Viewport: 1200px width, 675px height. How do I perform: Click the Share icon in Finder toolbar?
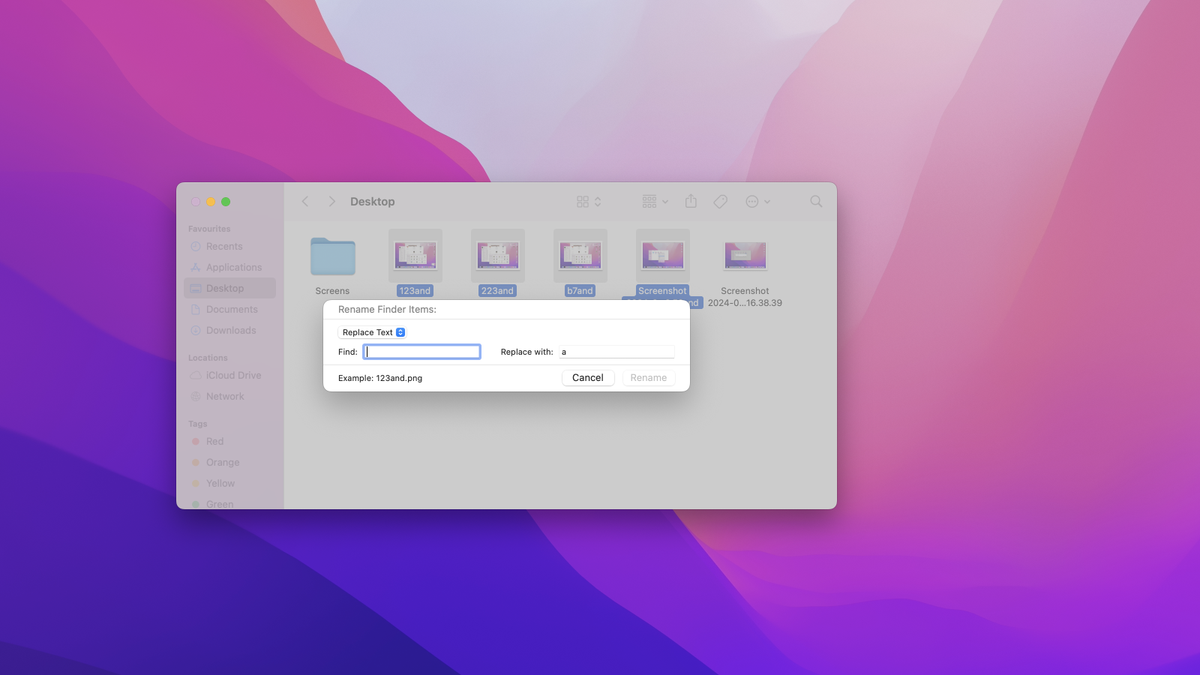(691, 202)
